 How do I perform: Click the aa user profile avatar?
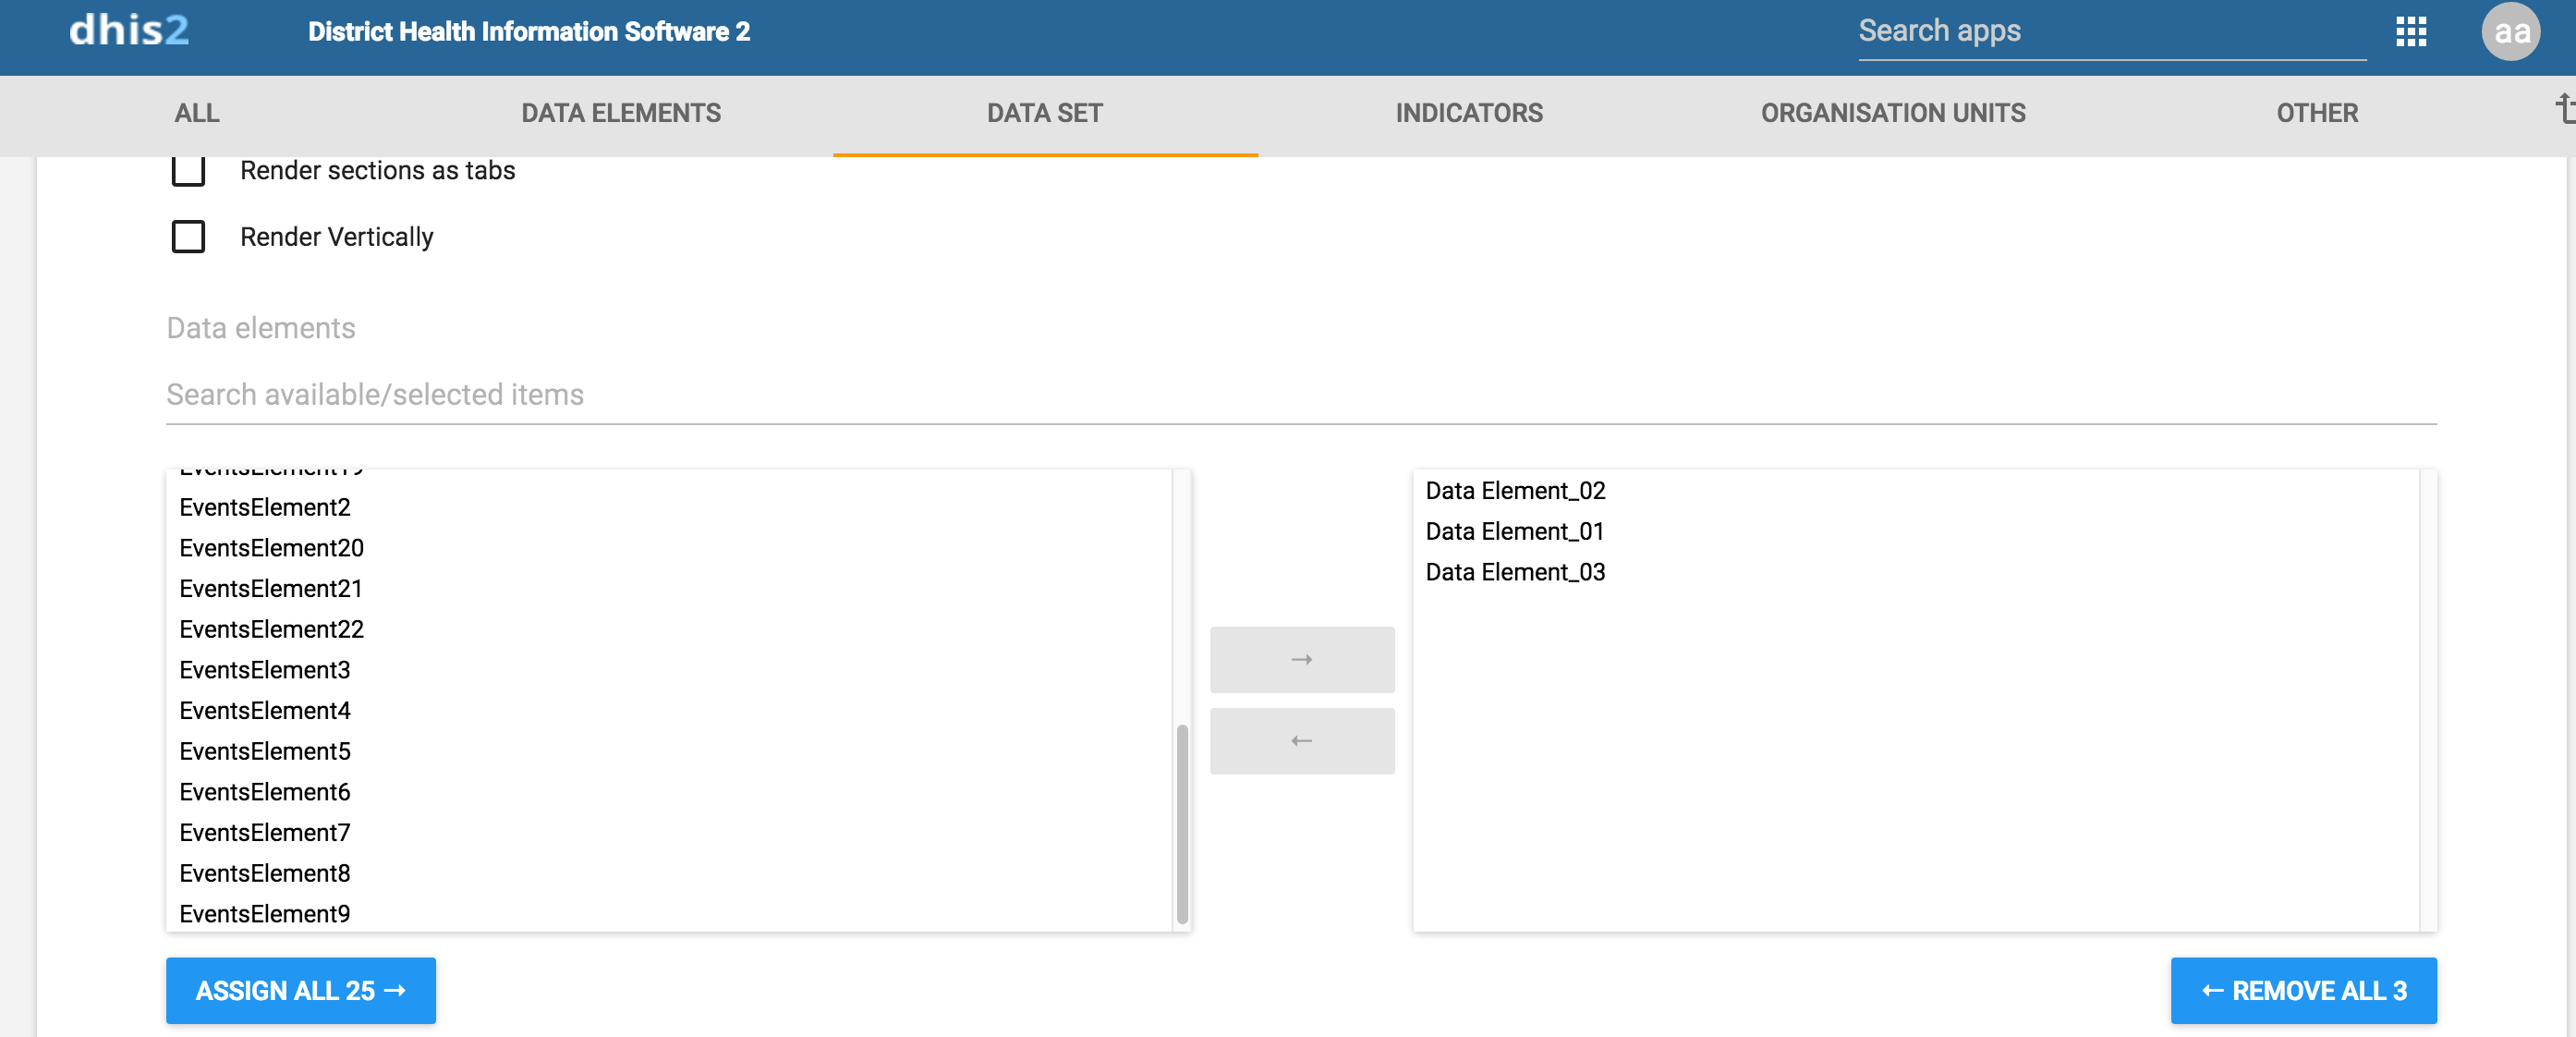click(2510, 32)
